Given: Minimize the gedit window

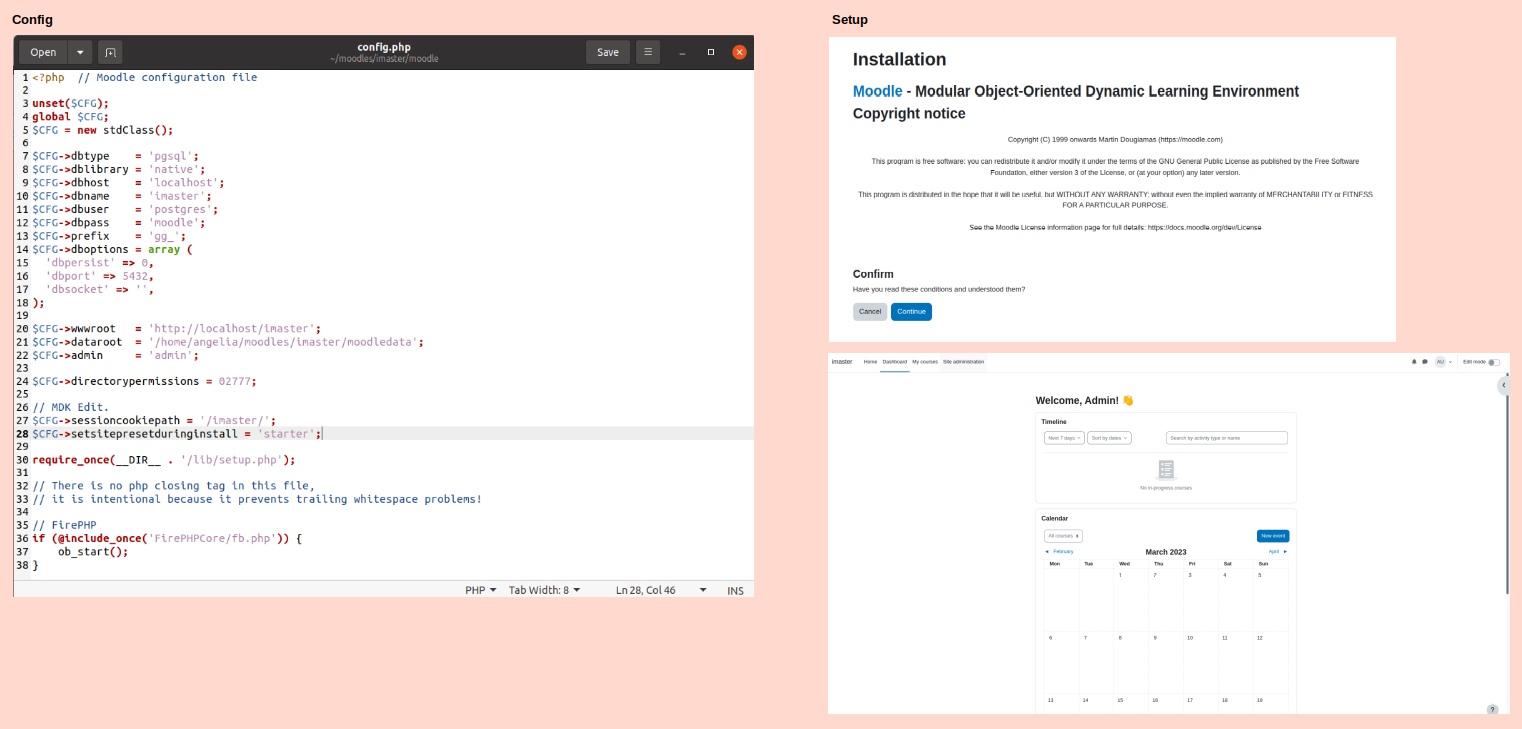Looking at the screenshot, I should point(682,52).
